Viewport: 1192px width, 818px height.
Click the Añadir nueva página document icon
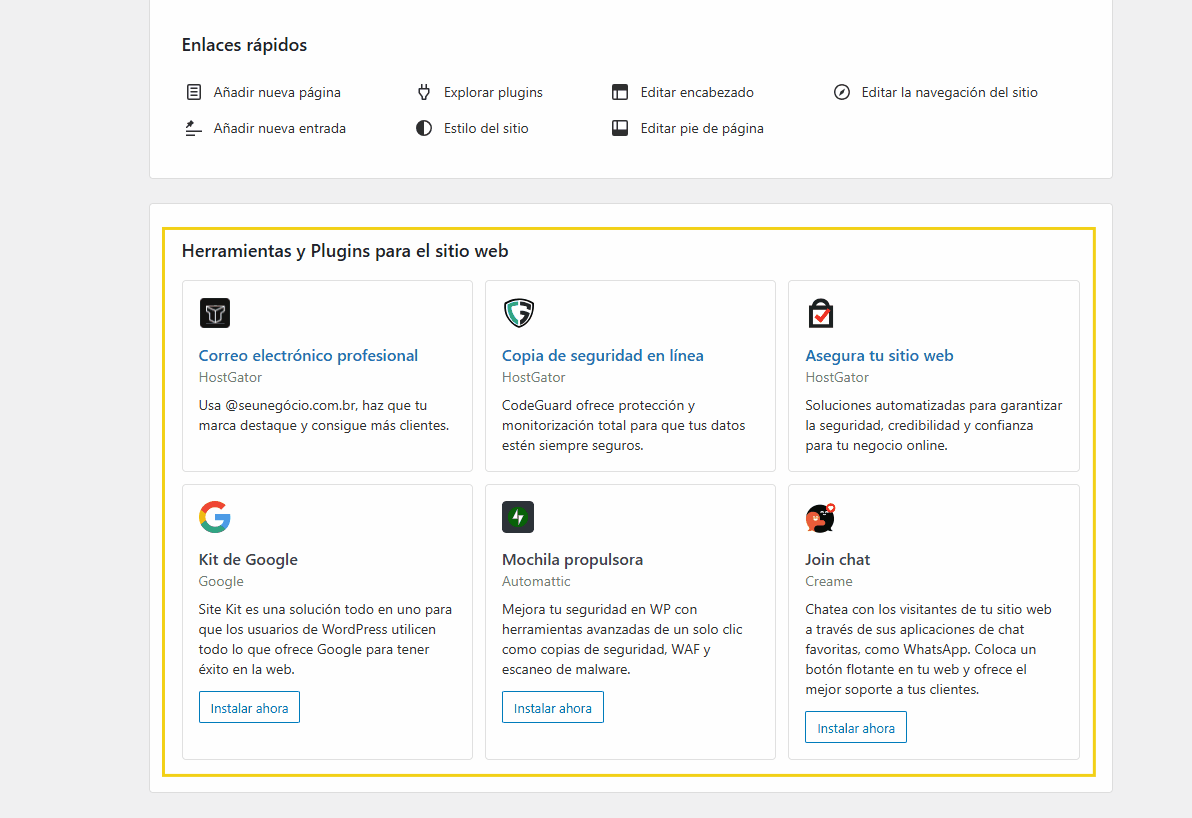[x=193, y=91]
